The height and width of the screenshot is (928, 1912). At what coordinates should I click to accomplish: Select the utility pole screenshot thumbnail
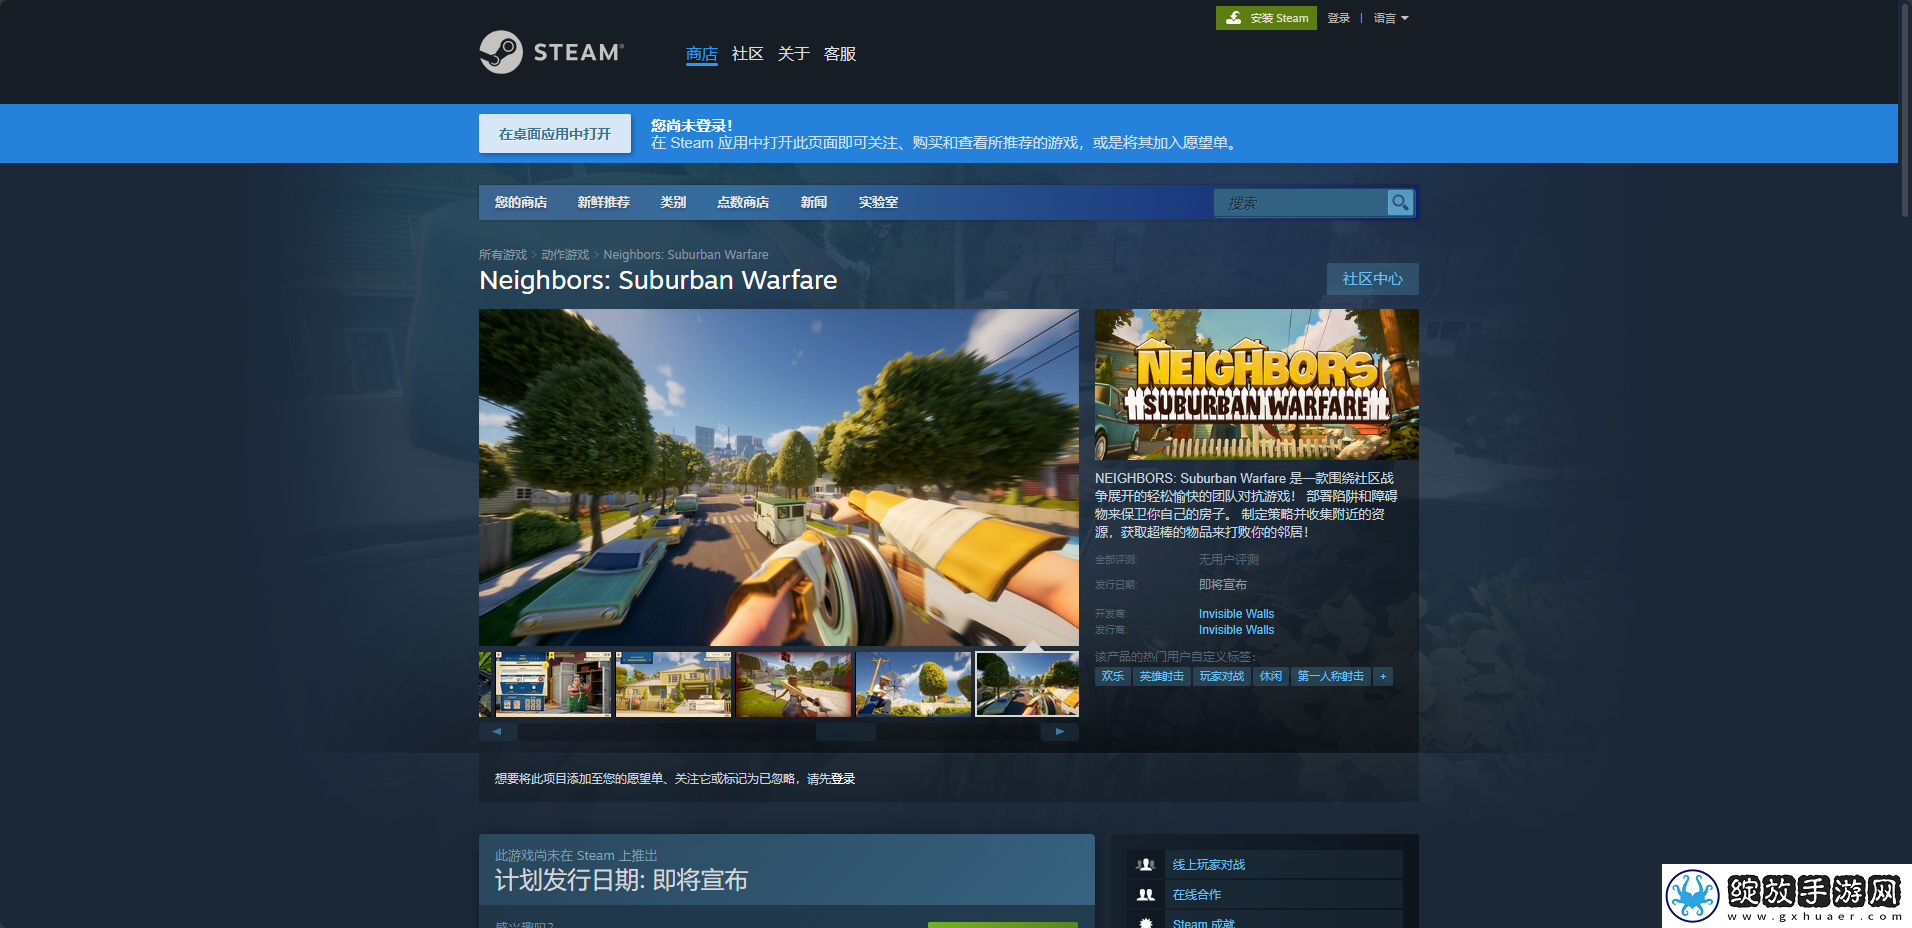913,684
